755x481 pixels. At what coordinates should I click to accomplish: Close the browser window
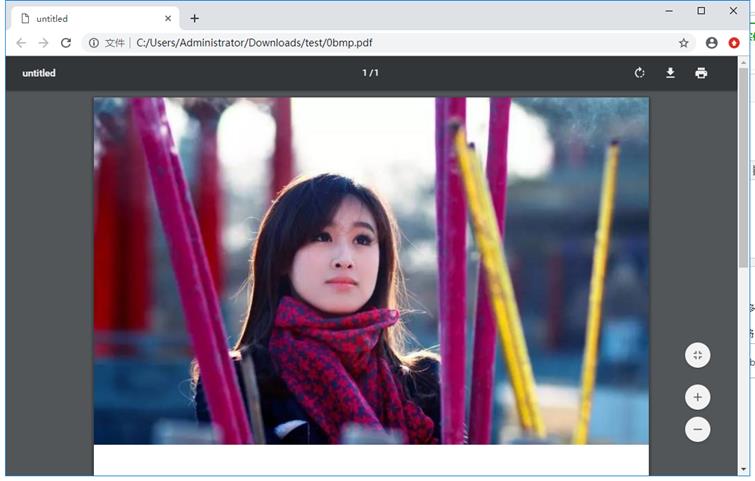coord(733,11)
